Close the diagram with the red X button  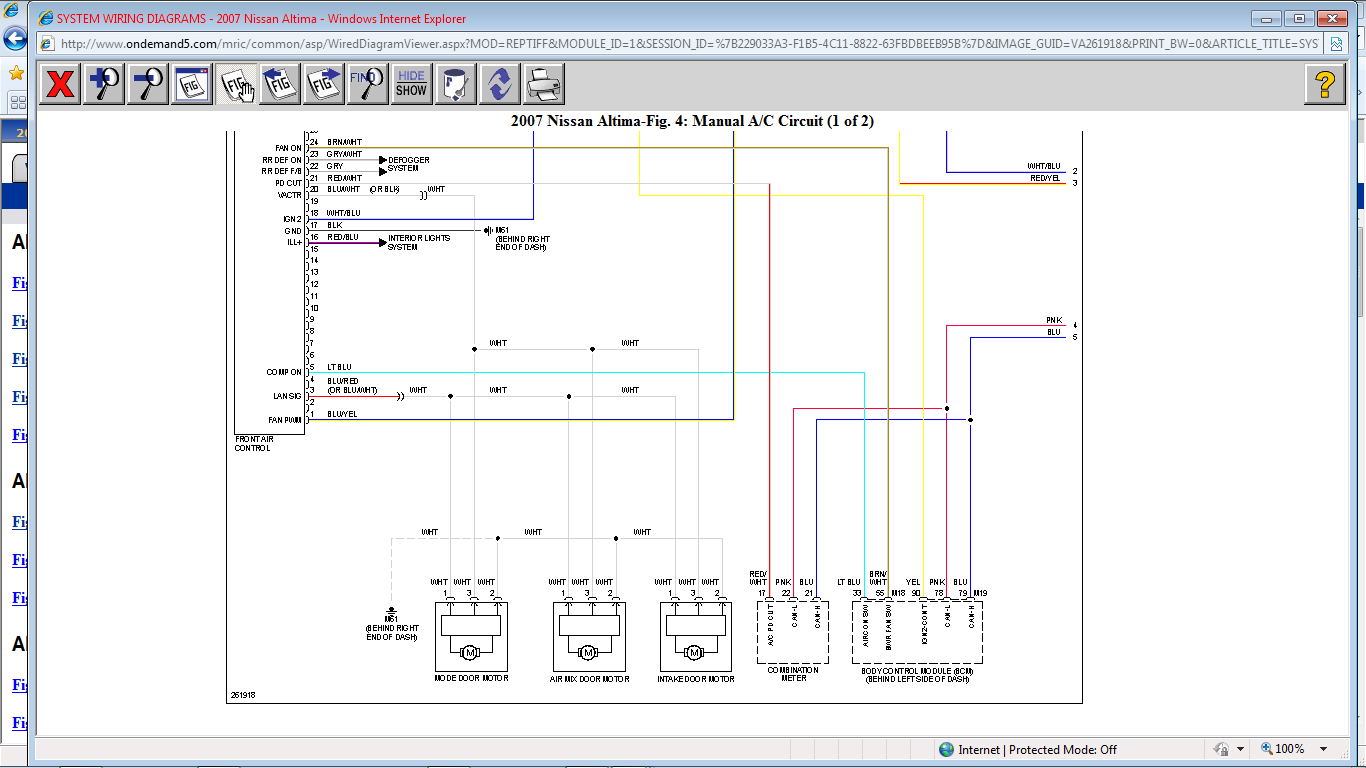(x=60, y=84)
